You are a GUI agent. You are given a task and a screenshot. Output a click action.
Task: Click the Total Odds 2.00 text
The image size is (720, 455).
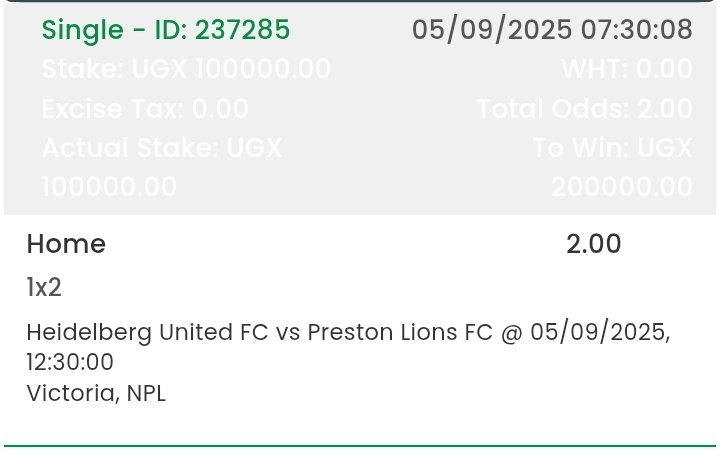pos(585,109)
